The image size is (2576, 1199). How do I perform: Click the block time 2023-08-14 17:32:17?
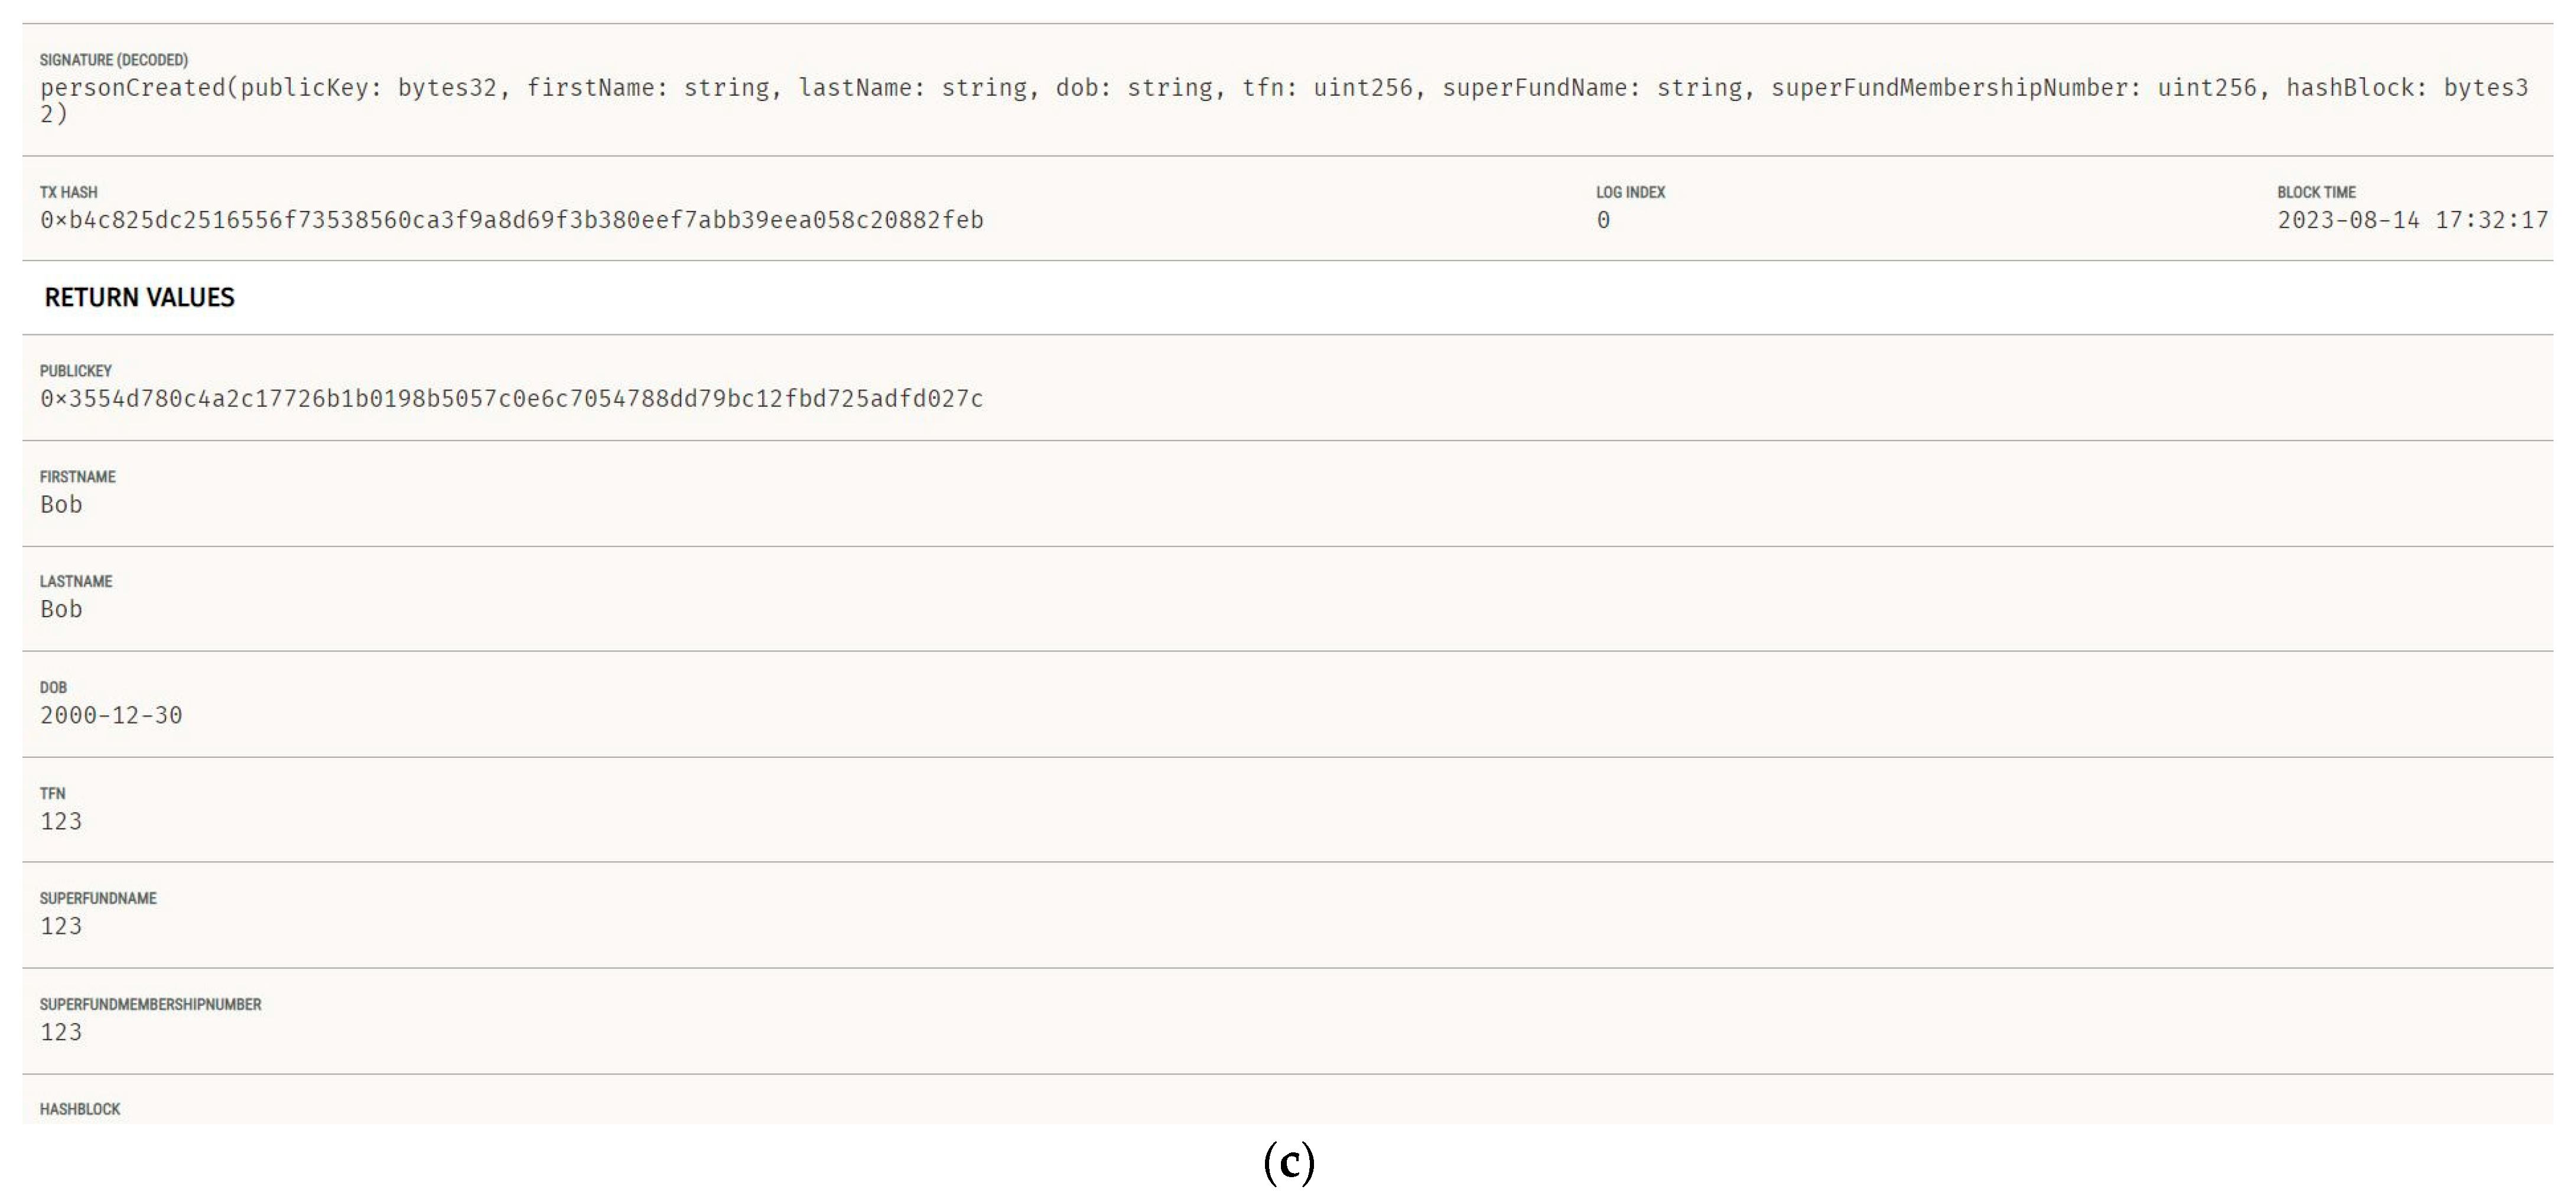pyautogui.click(x=2412, y=220)
